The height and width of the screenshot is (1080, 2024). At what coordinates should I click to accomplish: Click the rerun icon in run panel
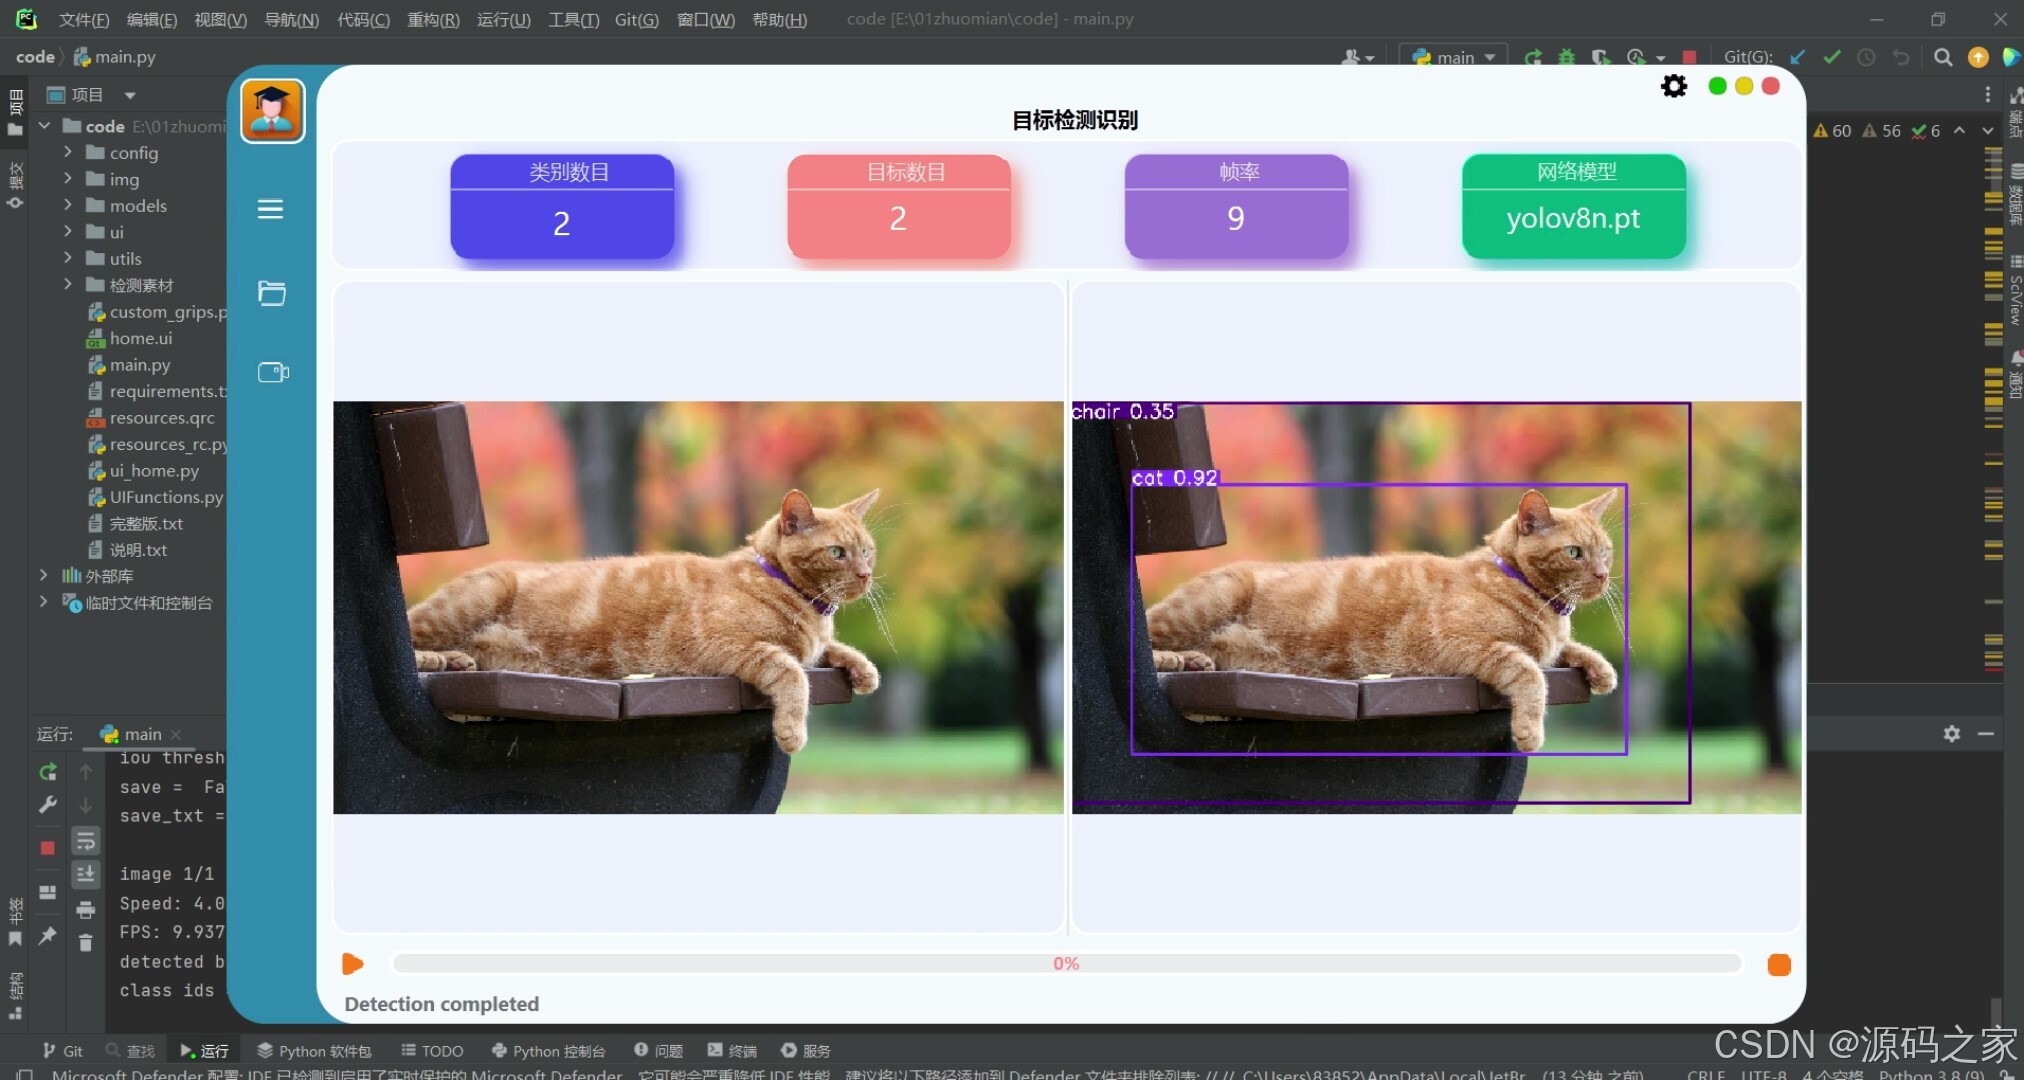click(x=47, y=772)
